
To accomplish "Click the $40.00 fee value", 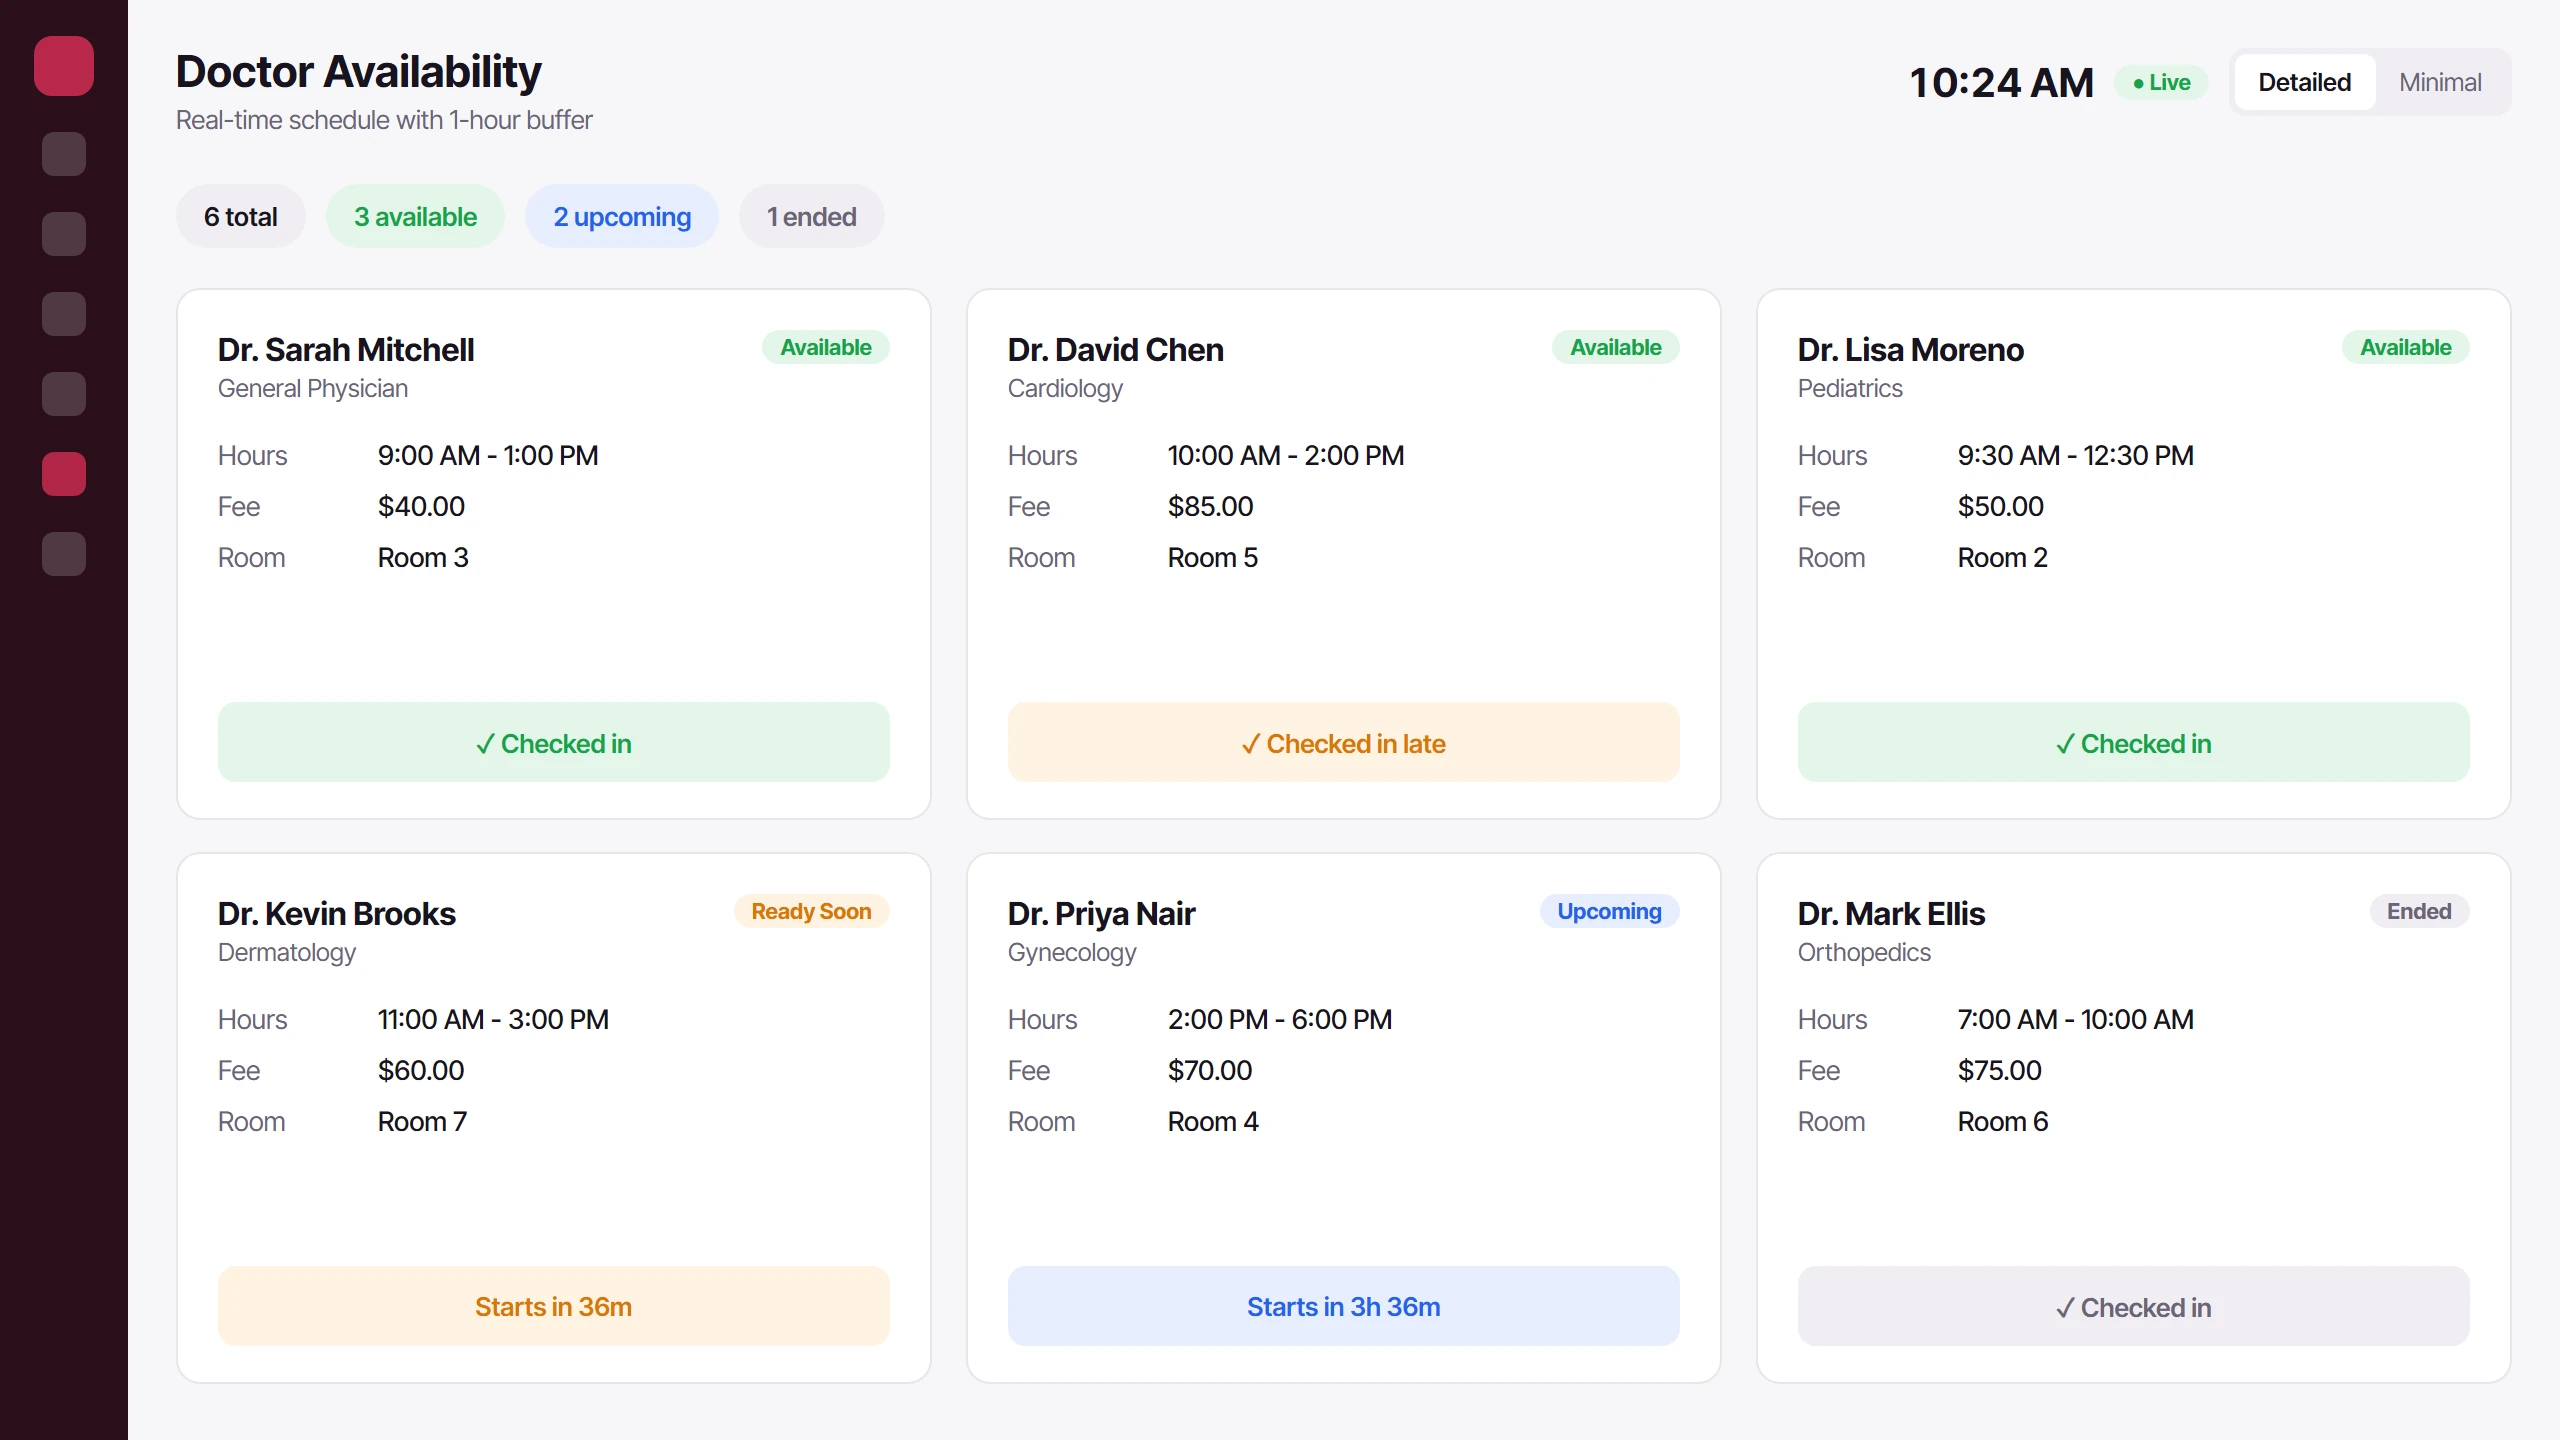I will (422, 506).
